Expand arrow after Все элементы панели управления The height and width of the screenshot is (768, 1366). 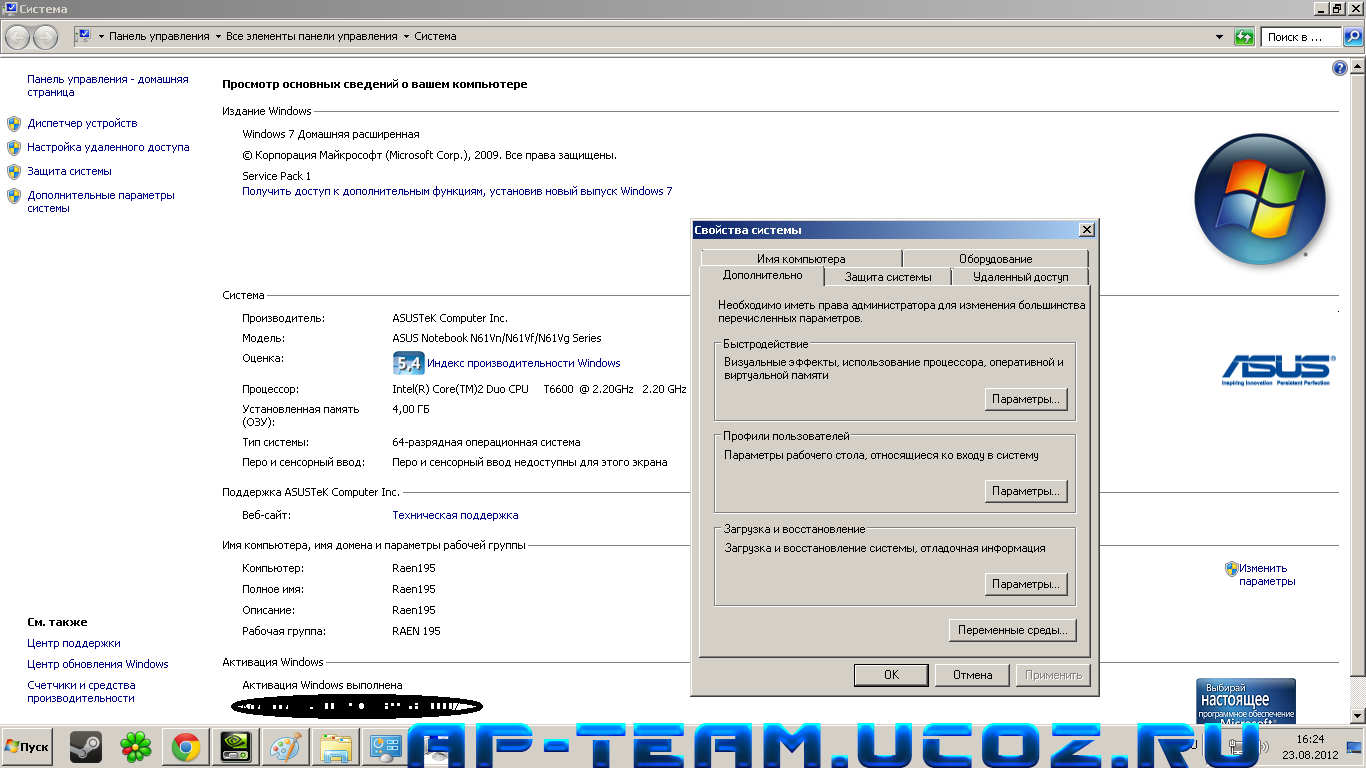coord(406,37)
